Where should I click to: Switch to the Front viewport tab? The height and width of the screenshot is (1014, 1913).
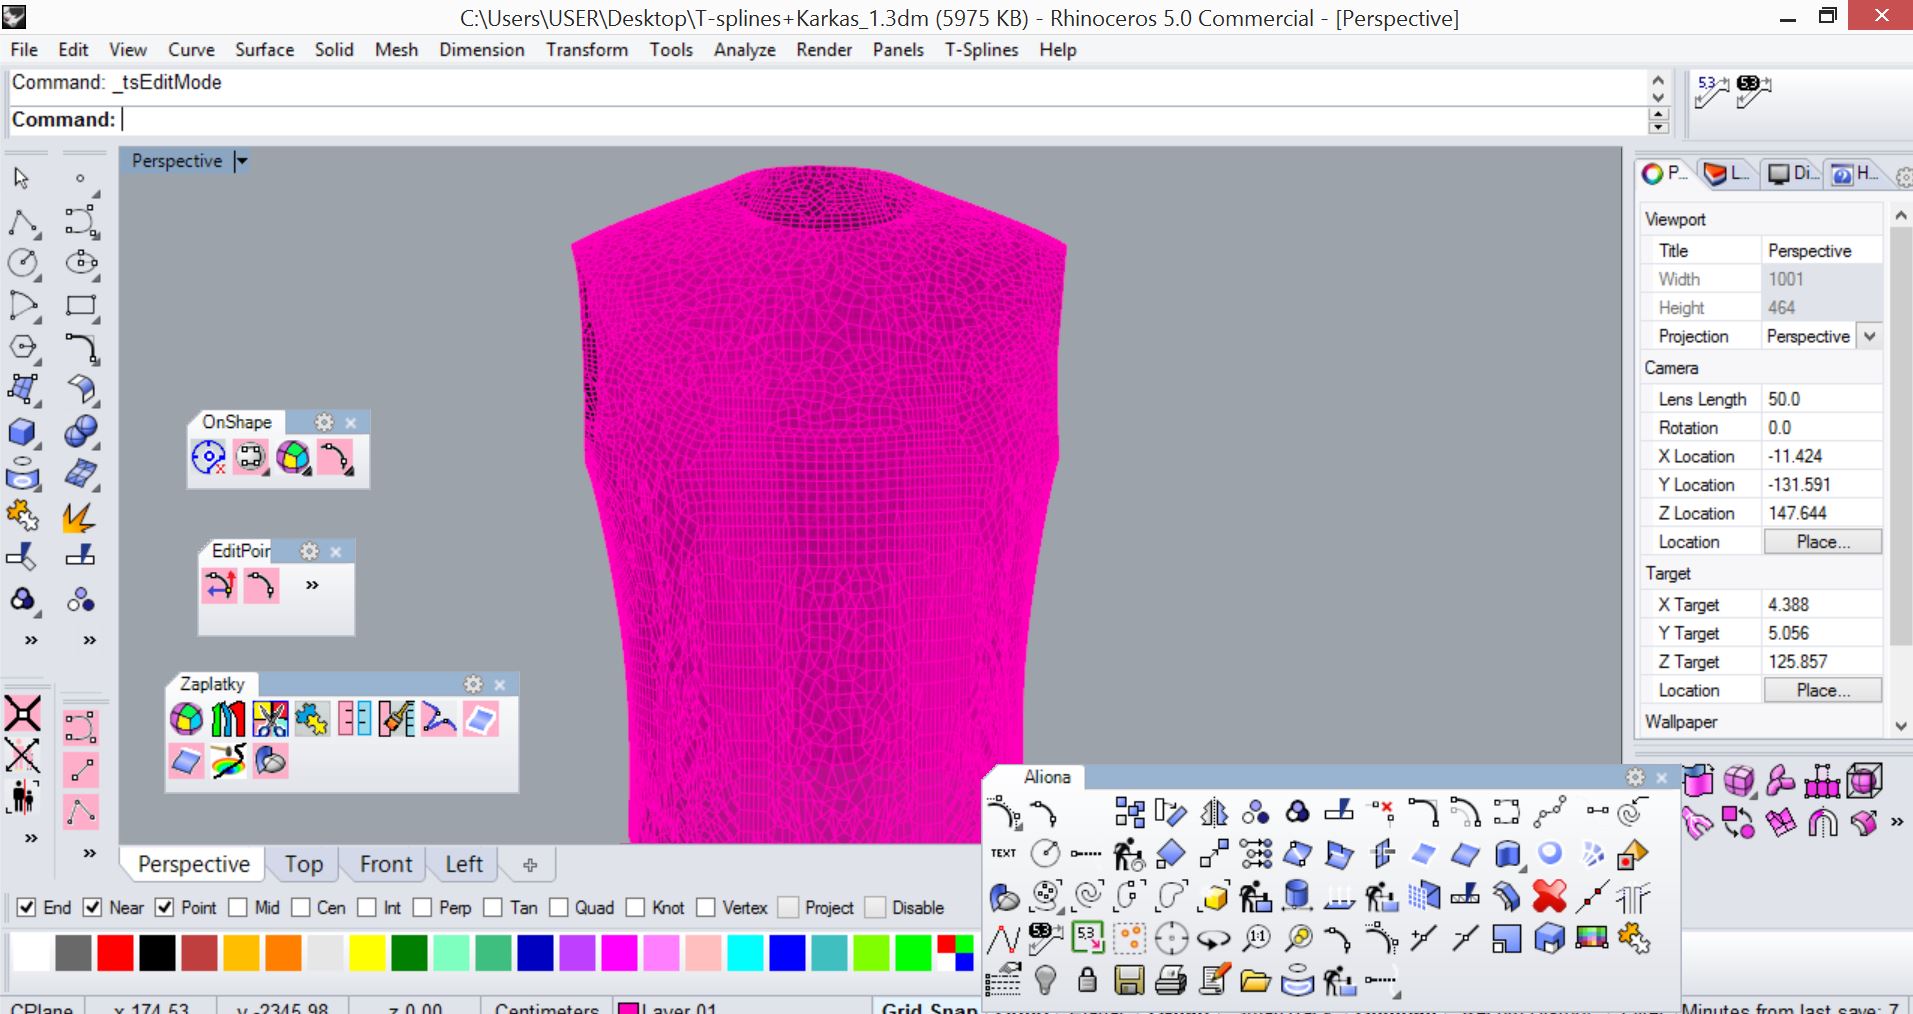(x=385, y=864)
